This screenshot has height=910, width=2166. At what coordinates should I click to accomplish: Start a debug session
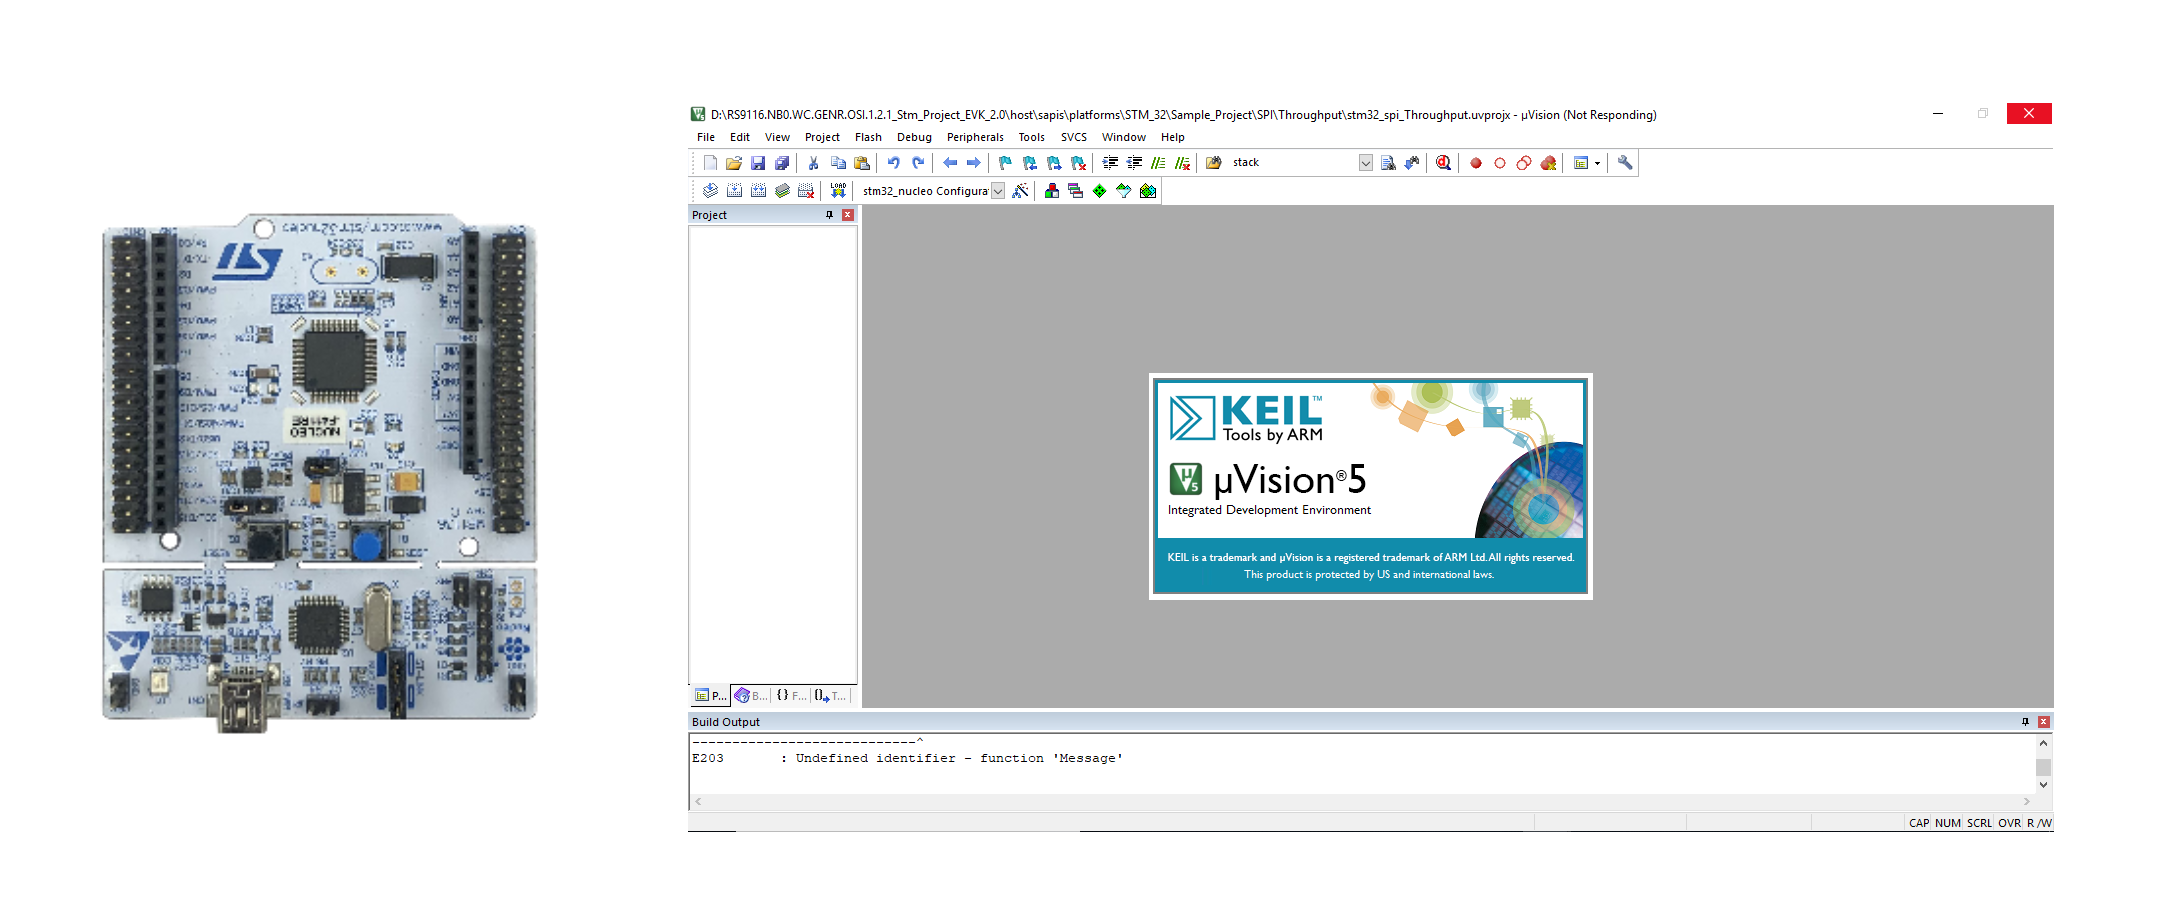[x=1441, y=162]
